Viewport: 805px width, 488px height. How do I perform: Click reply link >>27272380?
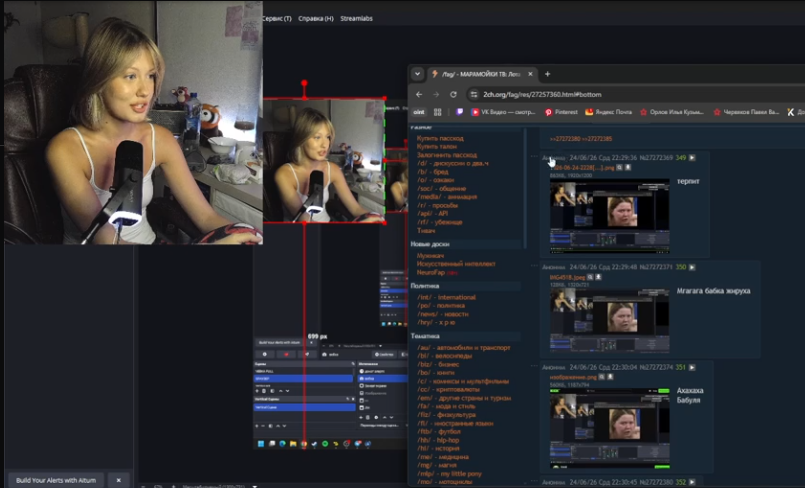pyautogui.click(x=565, y=139)
